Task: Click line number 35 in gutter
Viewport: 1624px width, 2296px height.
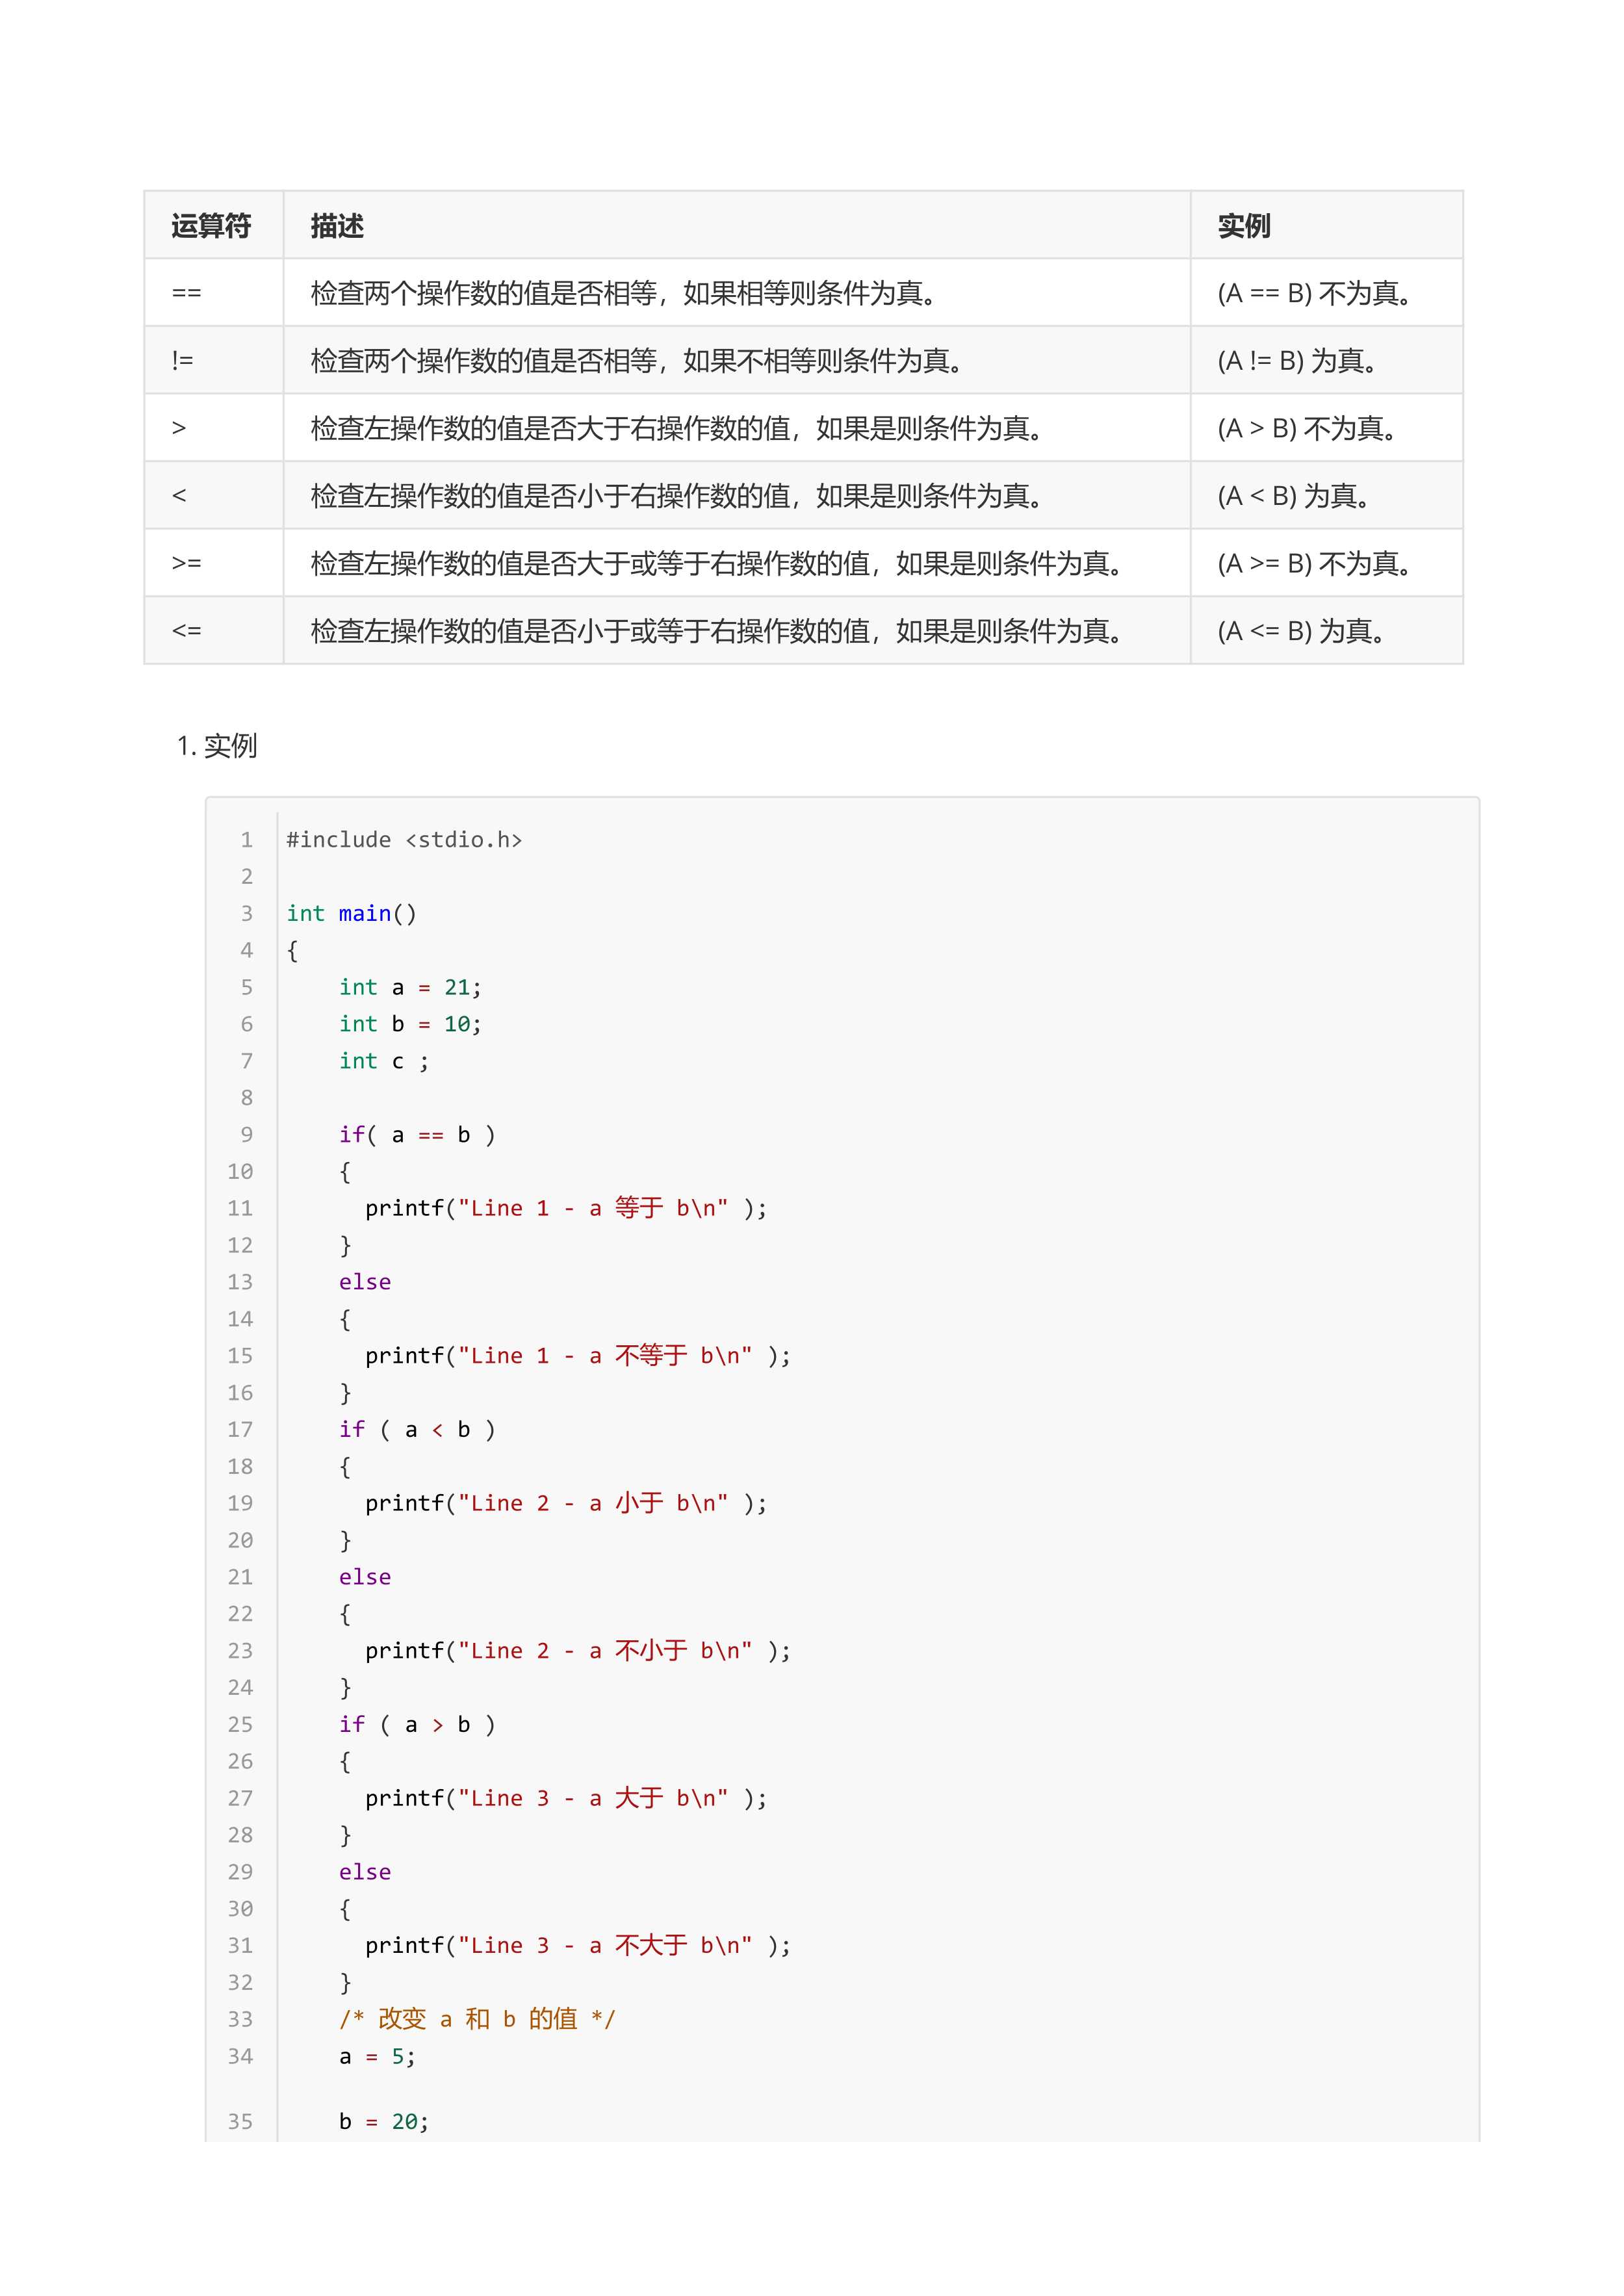Action: pos(240,2122)
